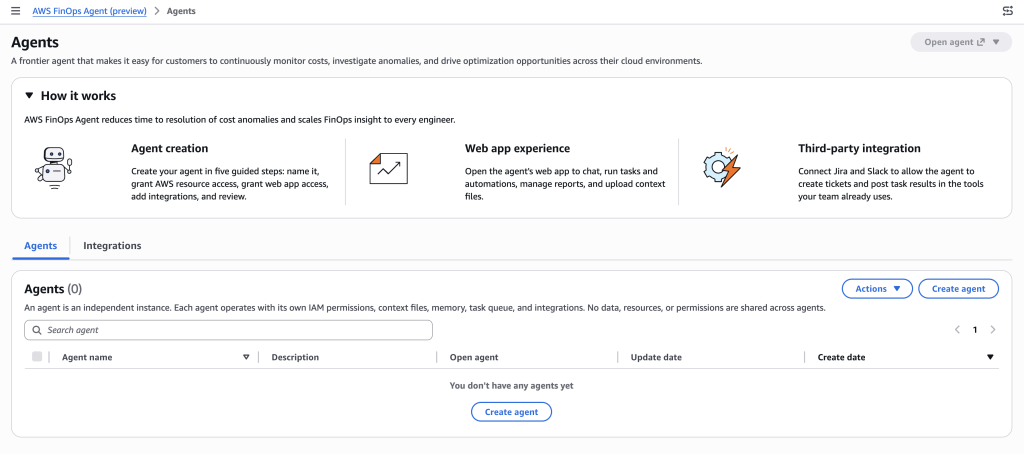Click the gear-lightning Third-party integration icon

coord(722,167)
